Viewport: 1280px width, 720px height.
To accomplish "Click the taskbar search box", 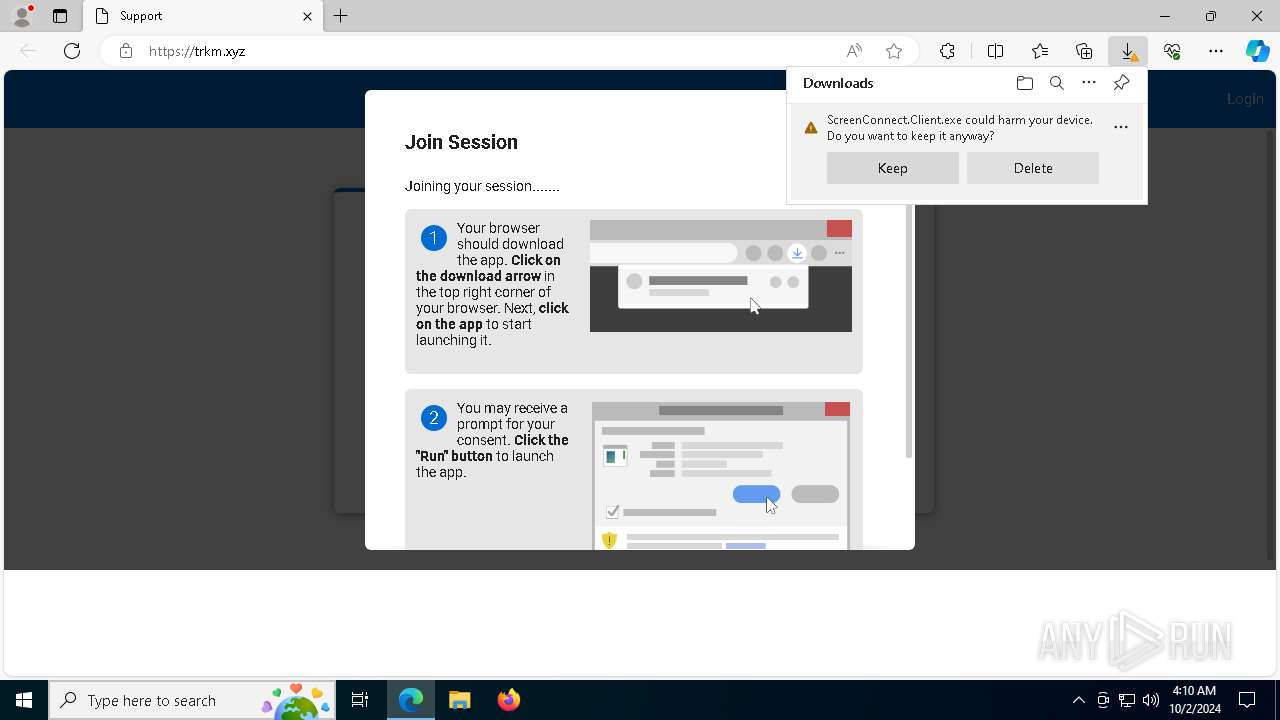I will [x=192, y=700].
